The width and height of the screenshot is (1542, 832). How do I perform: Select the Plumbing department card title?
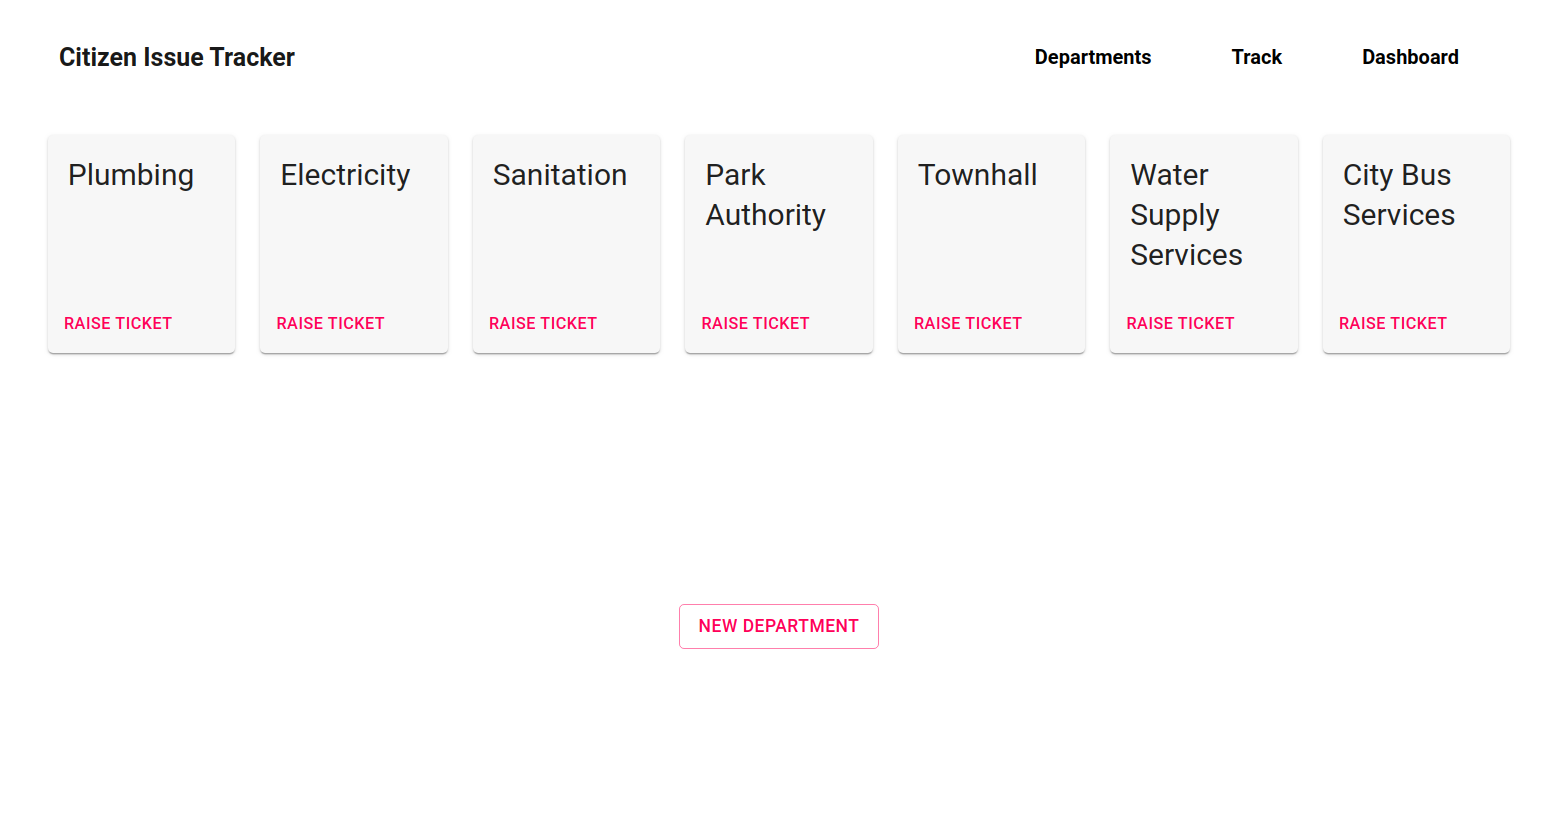click(131, 175)
